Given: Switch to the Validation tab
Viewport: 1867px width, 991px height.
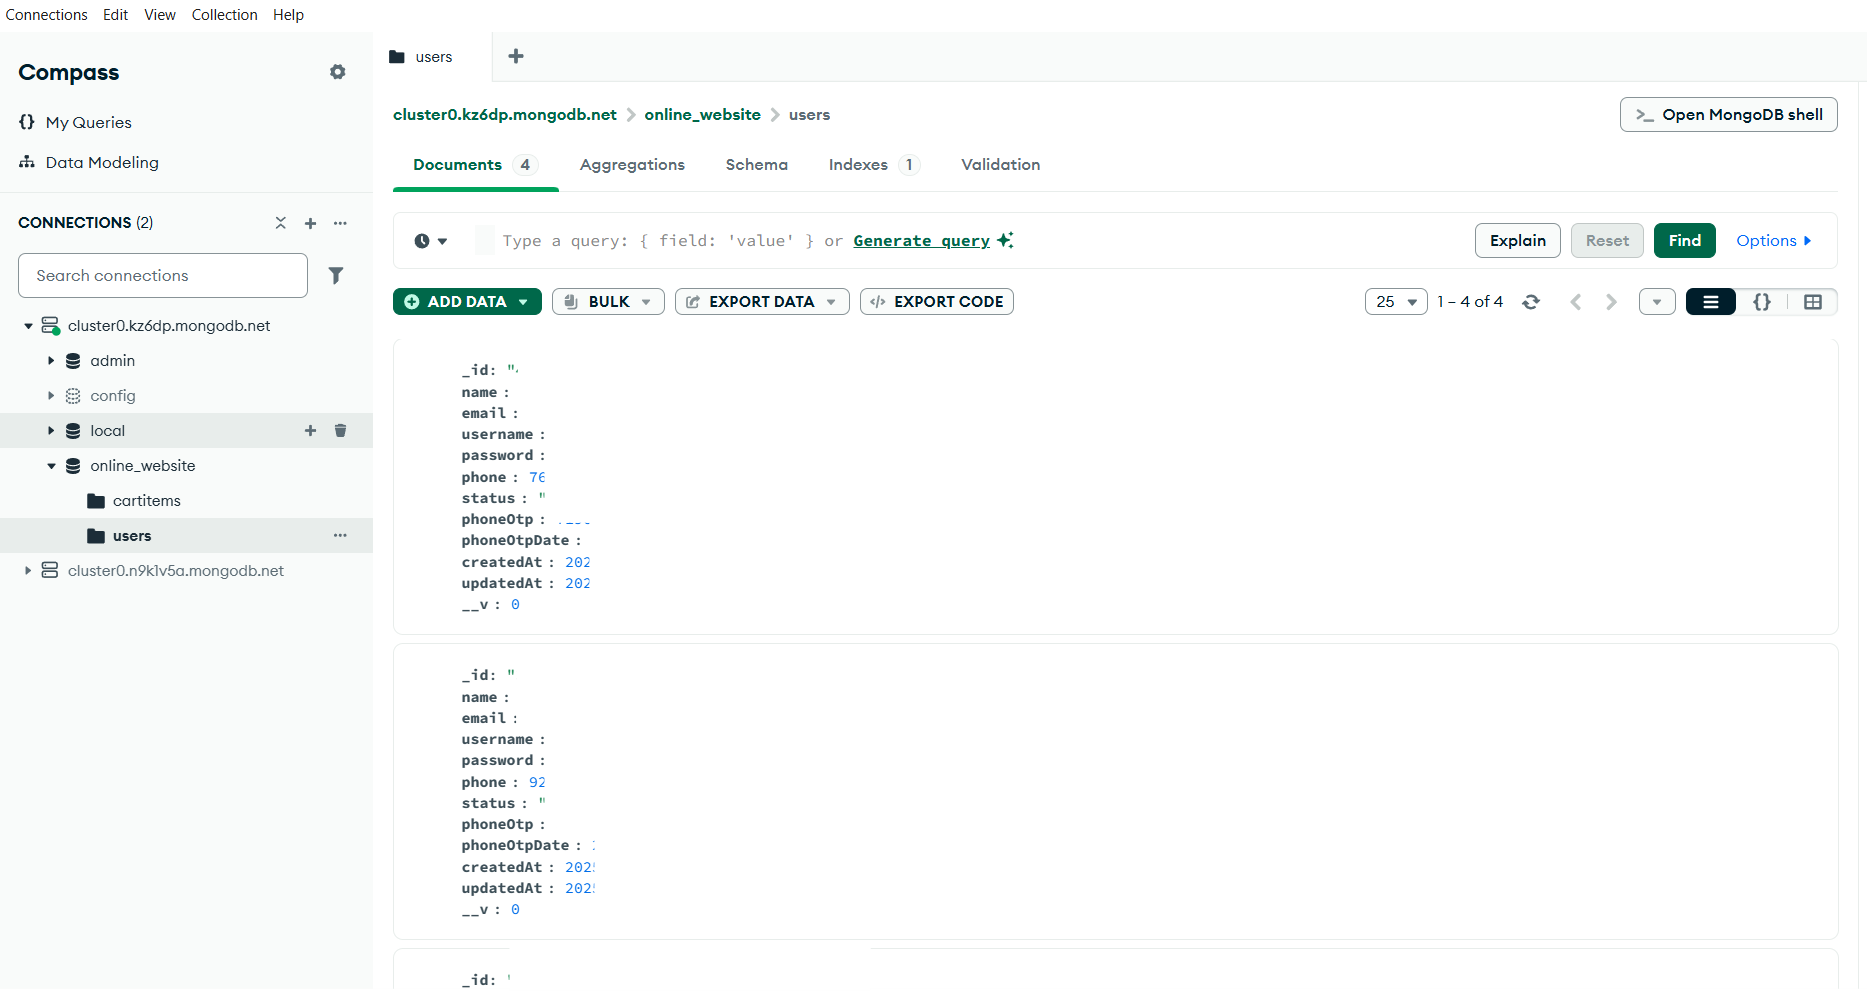Looking at the screenshot, I should (1000, 164).
